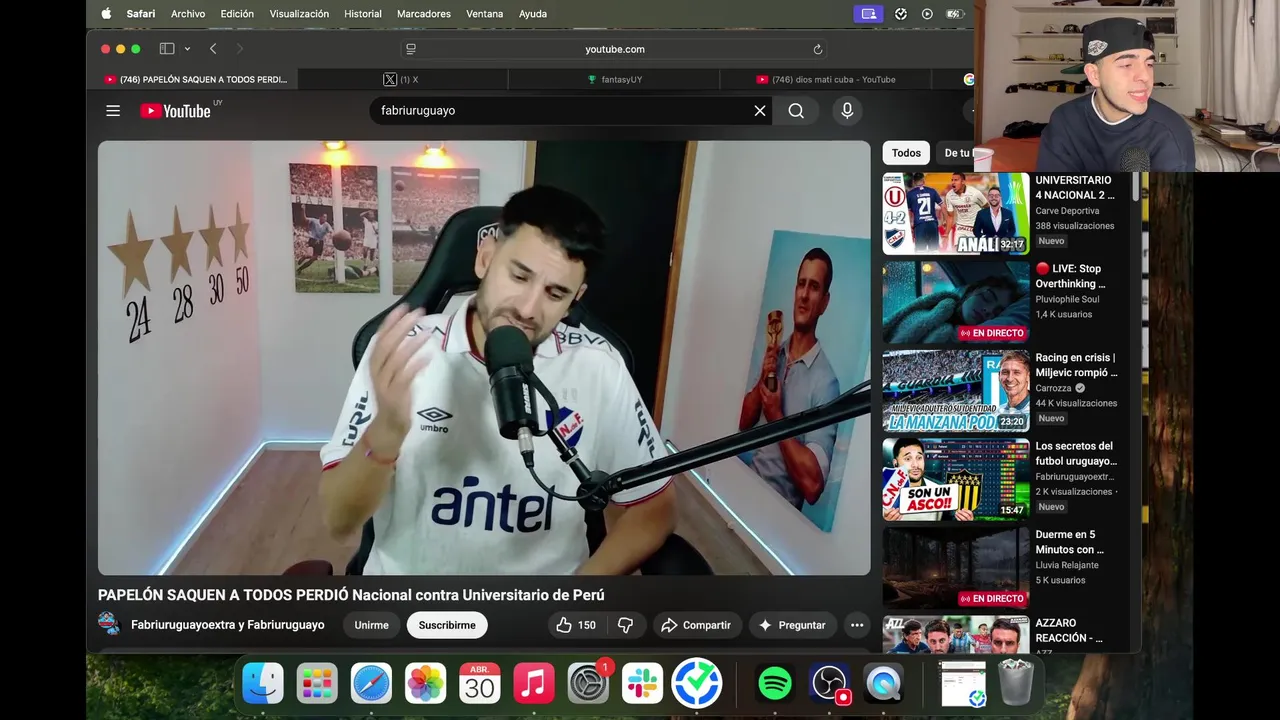Open Music app from the Dock
This screenshot has width=1280, height=720.
point(534,684)
